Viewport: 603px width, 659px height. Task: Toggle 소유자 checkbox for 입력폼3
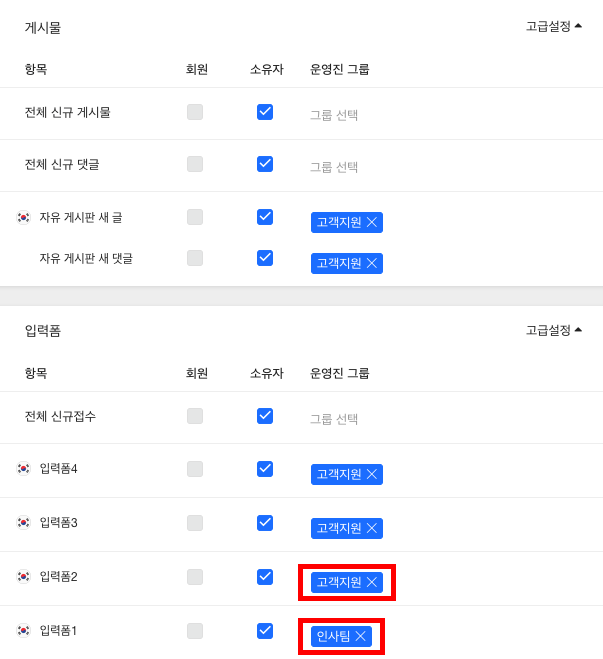click(265, 522)
